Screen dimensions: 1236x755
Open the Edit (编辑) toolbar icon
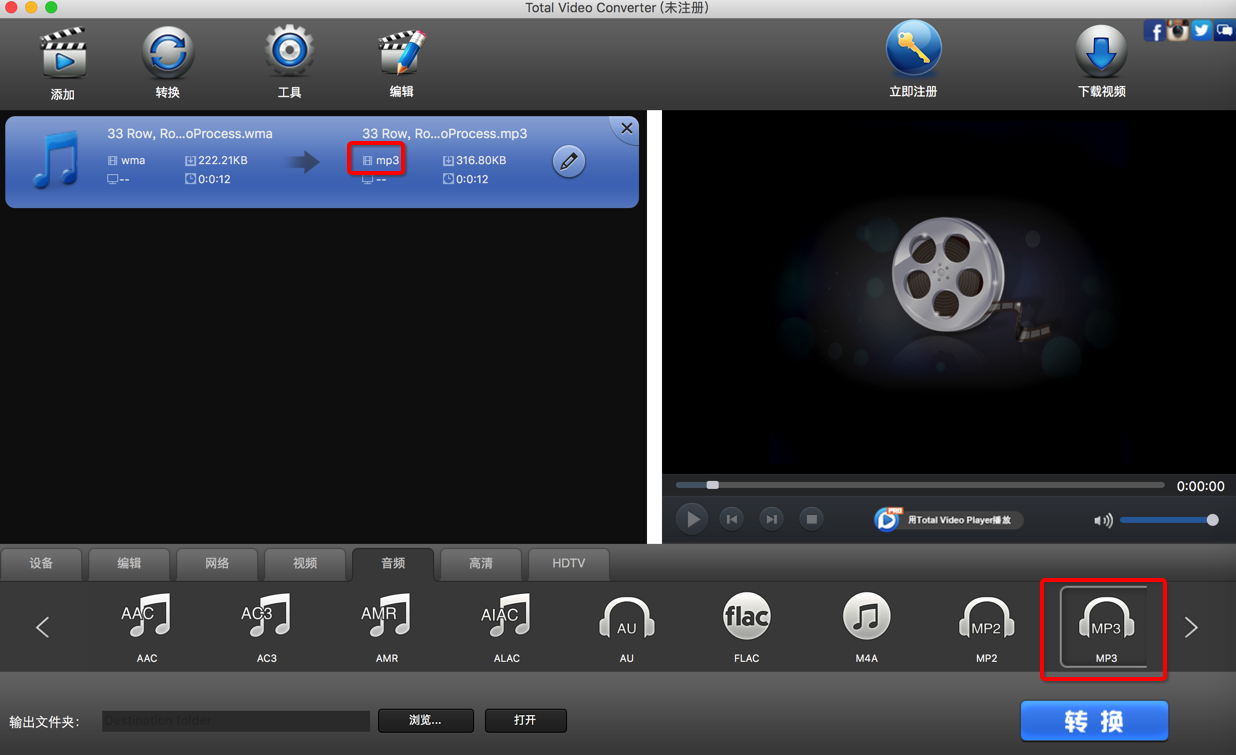(401, 53)
